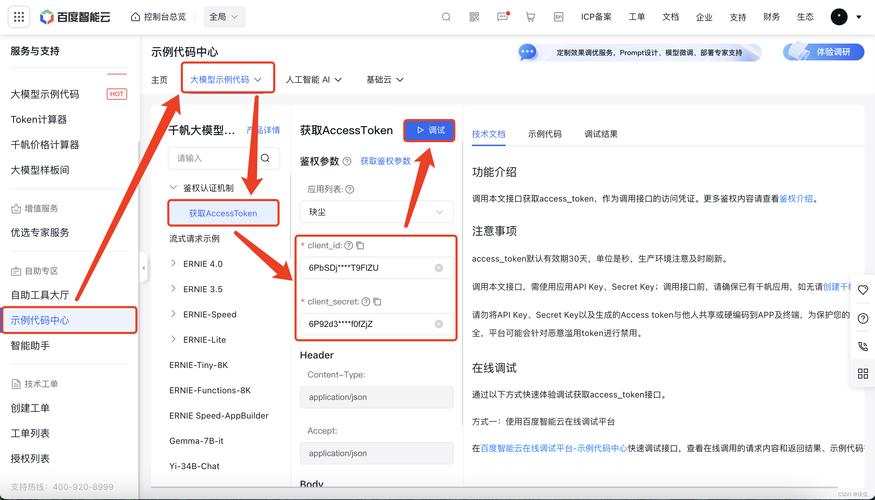Screen dimensions: 875x500
Task: Open the avatar dropdown caret
Action: point(859,17)
